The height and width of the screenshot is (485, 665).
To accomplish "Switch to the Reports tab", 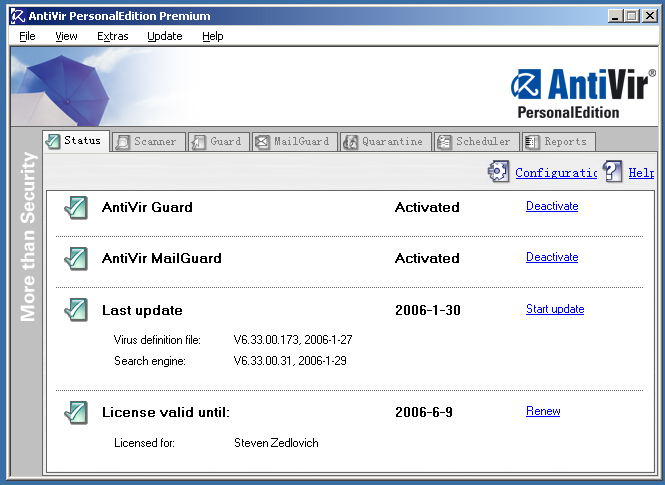I will tap(559, 142).
